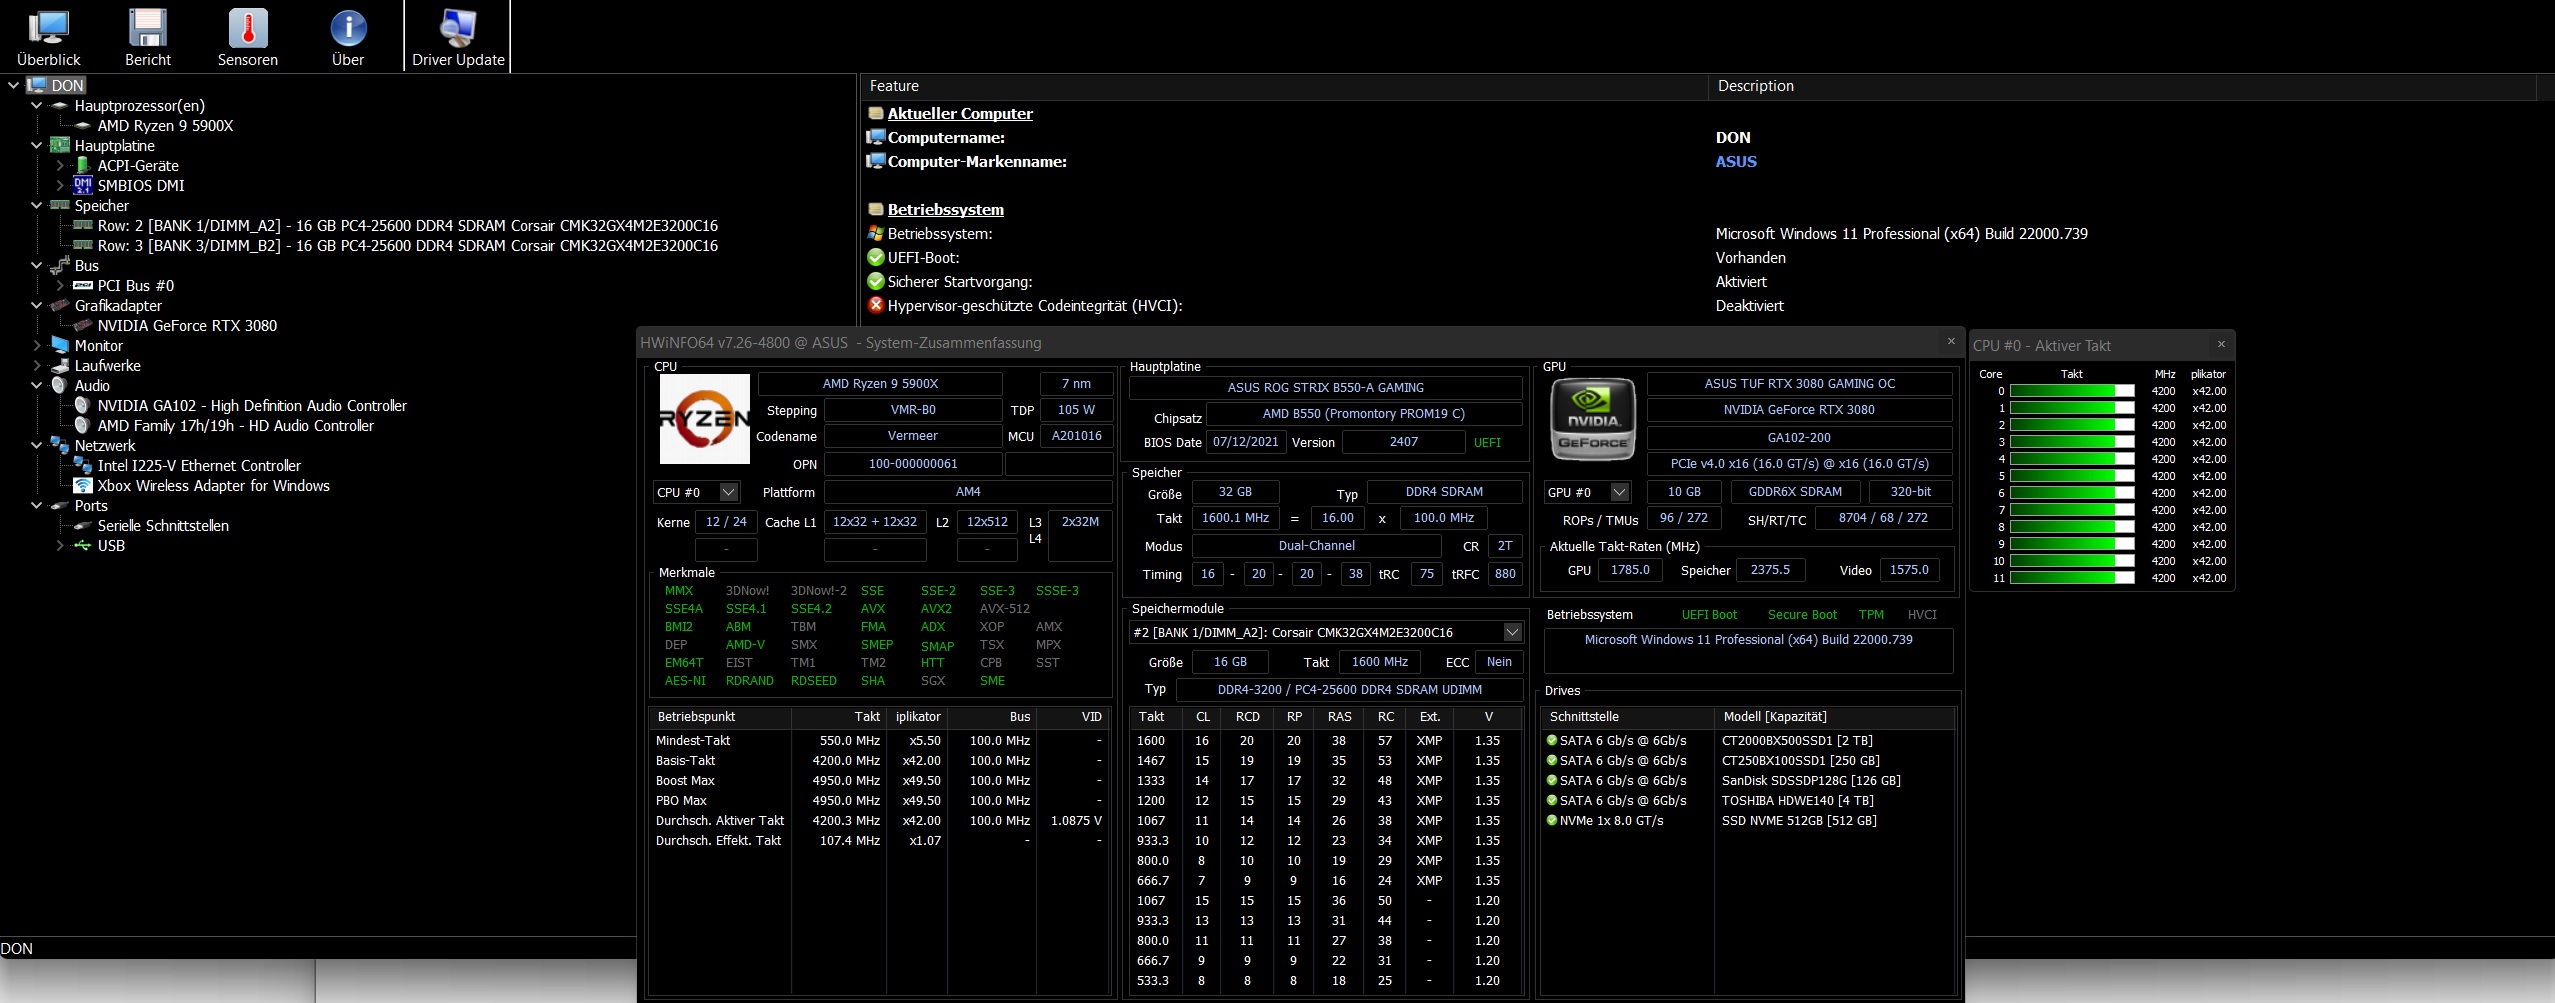Expand the Monitor tree node
Viewport: 2555px width, 1003px height.
click(37, 345)
